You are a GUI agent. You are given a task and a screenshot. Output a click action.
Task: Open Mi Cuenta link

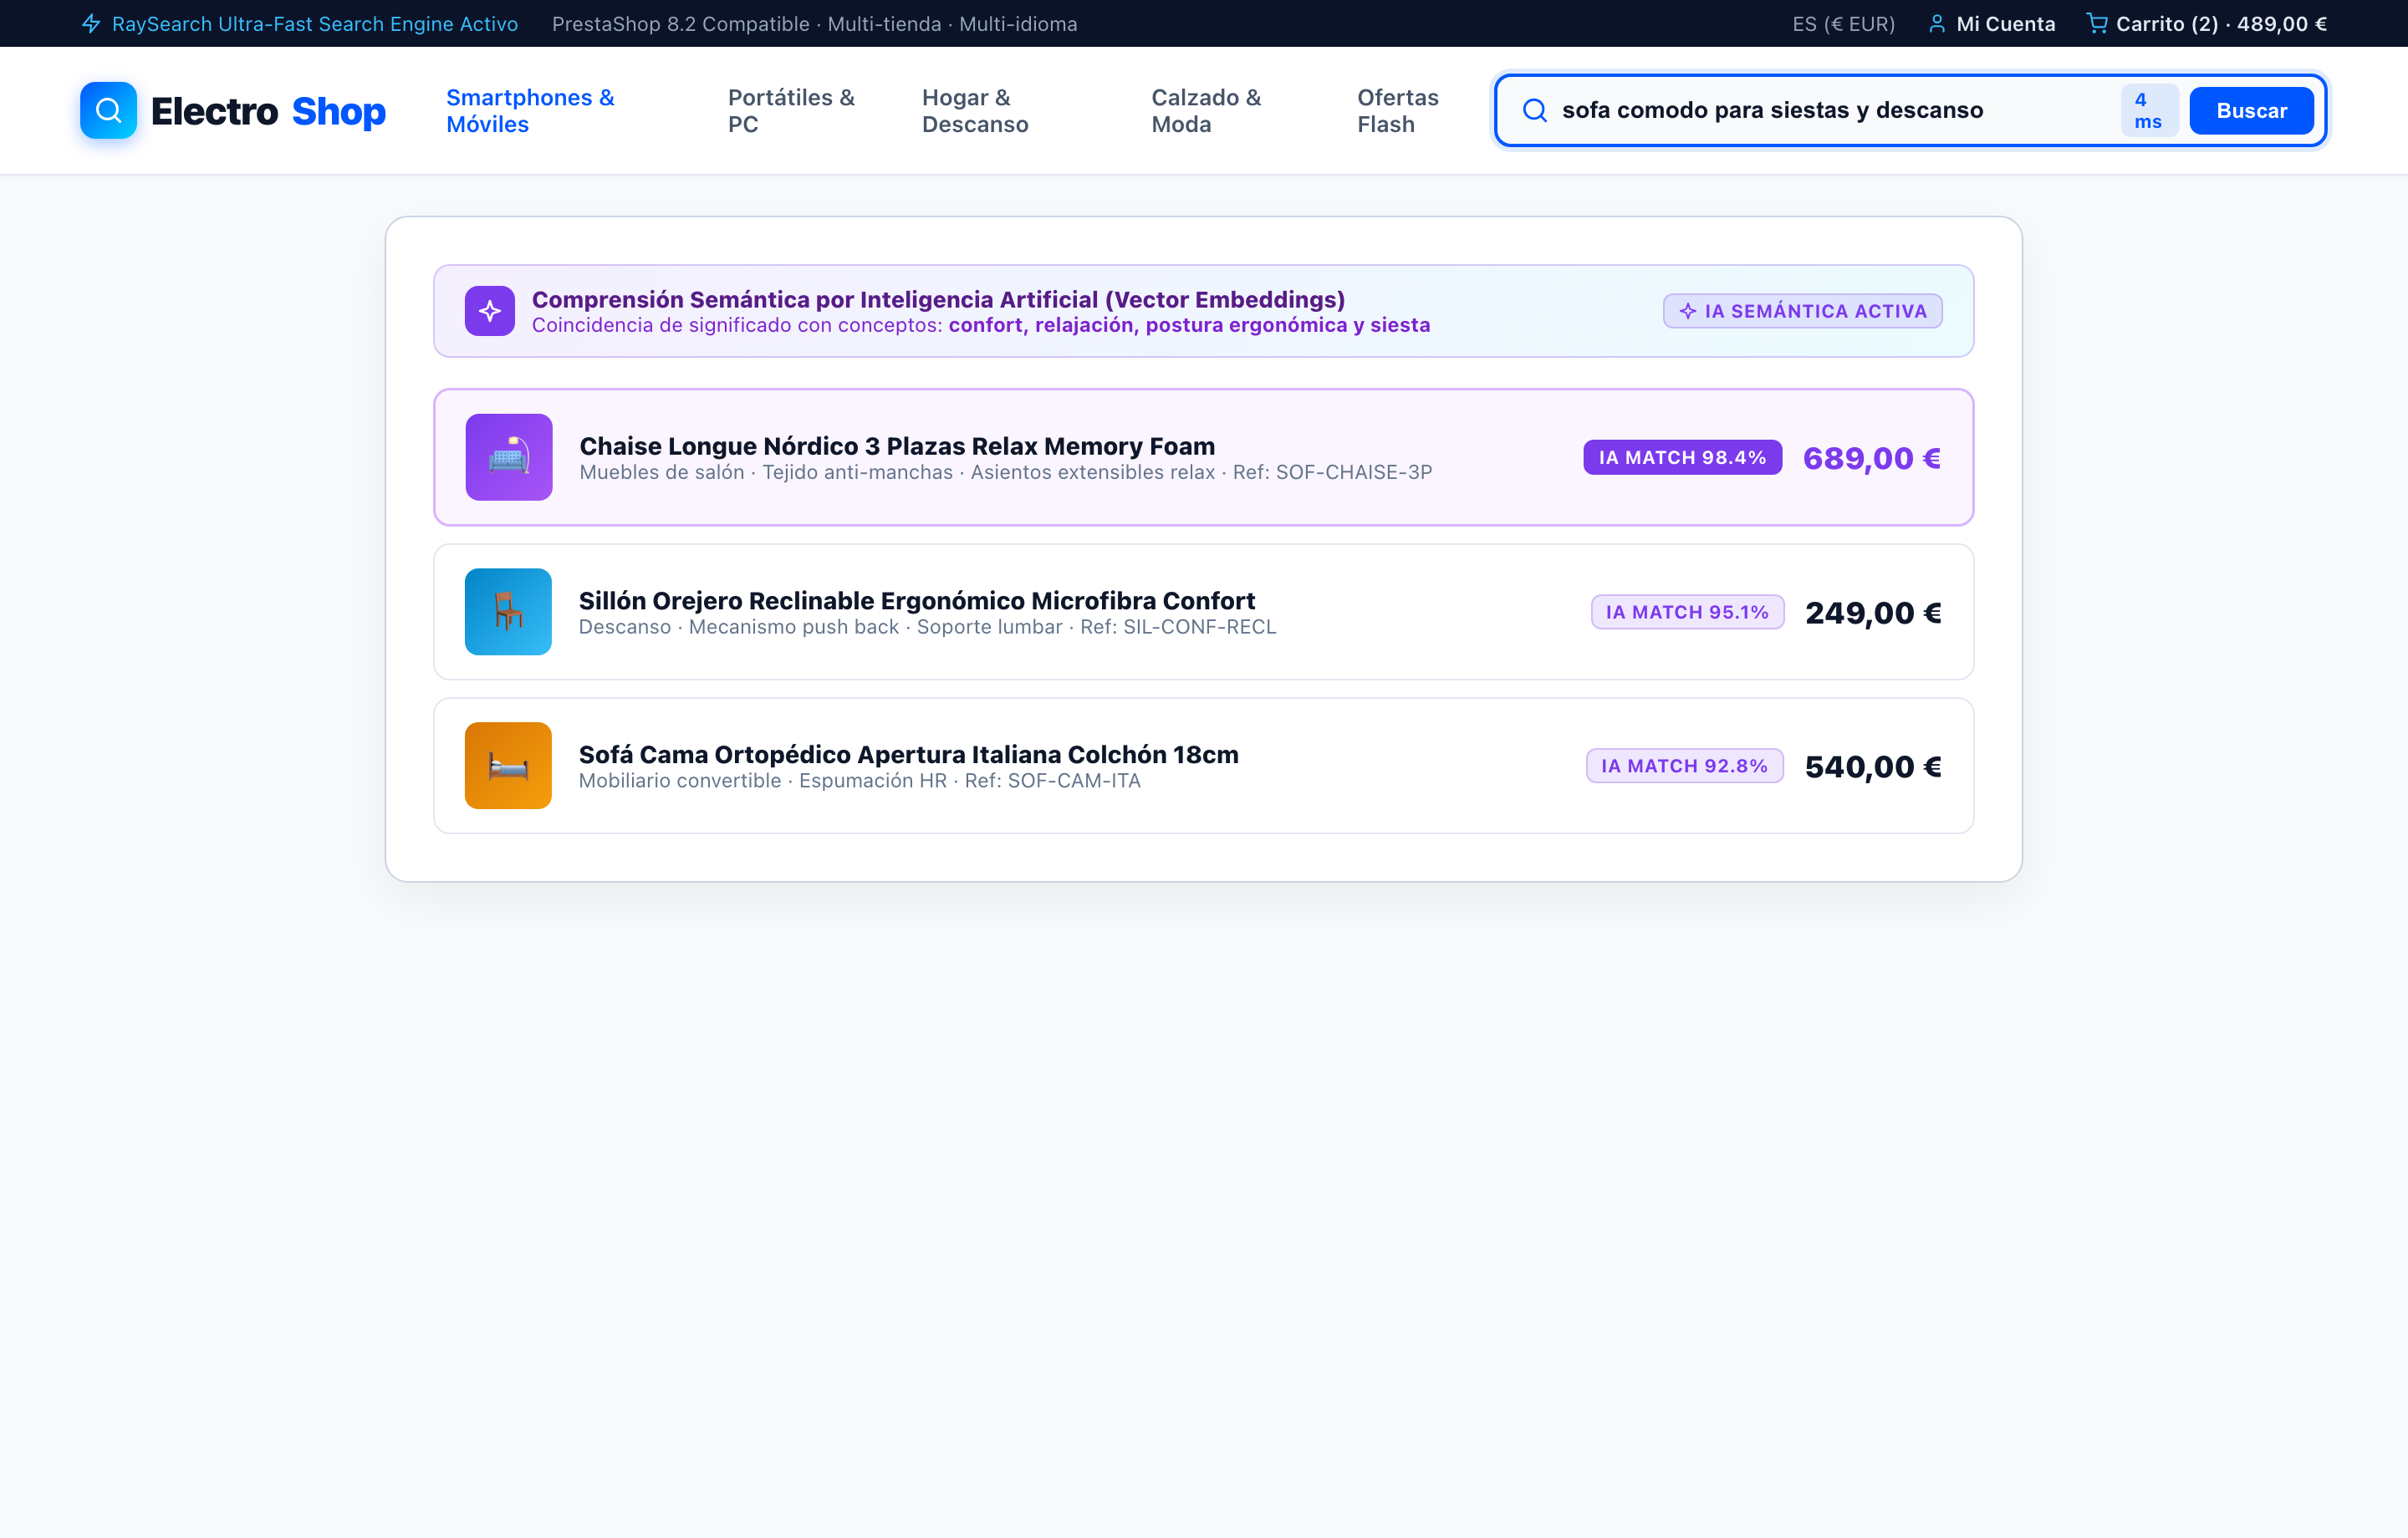[1992, 24]
